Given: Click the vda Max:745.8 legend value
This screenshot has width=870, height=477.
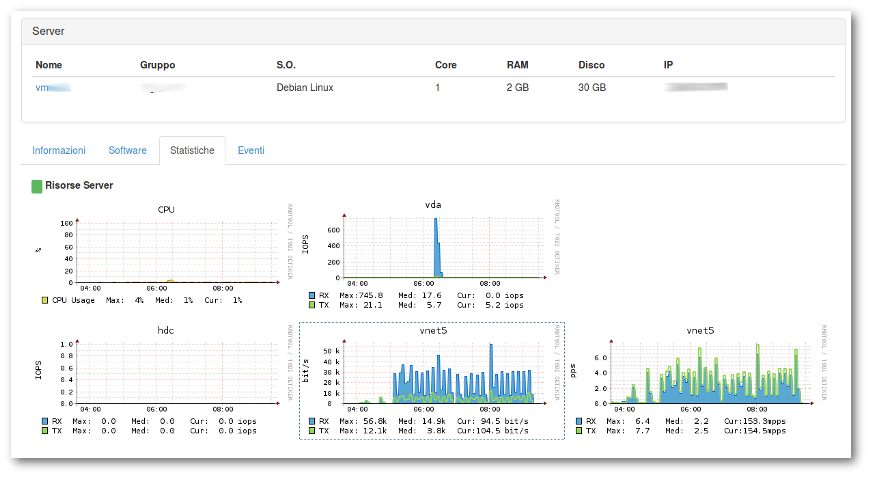Looking at the screenshot, I should click(361, 296).
